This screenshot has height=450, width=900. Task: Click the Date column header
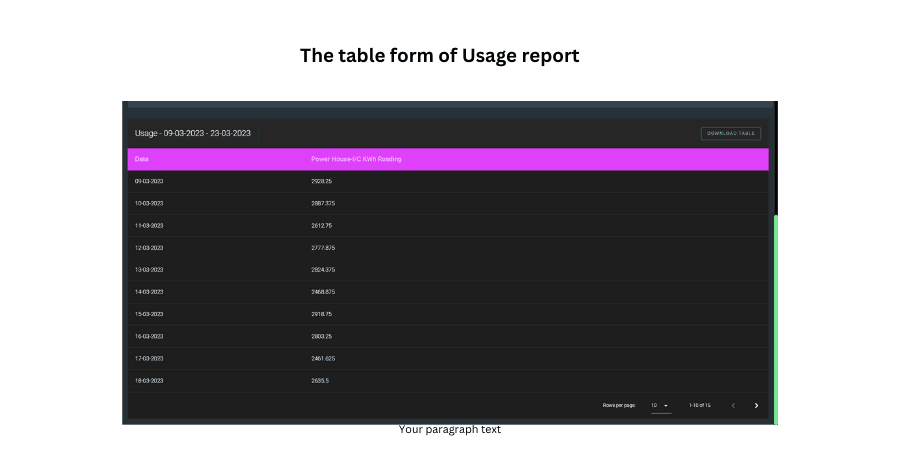141,159
